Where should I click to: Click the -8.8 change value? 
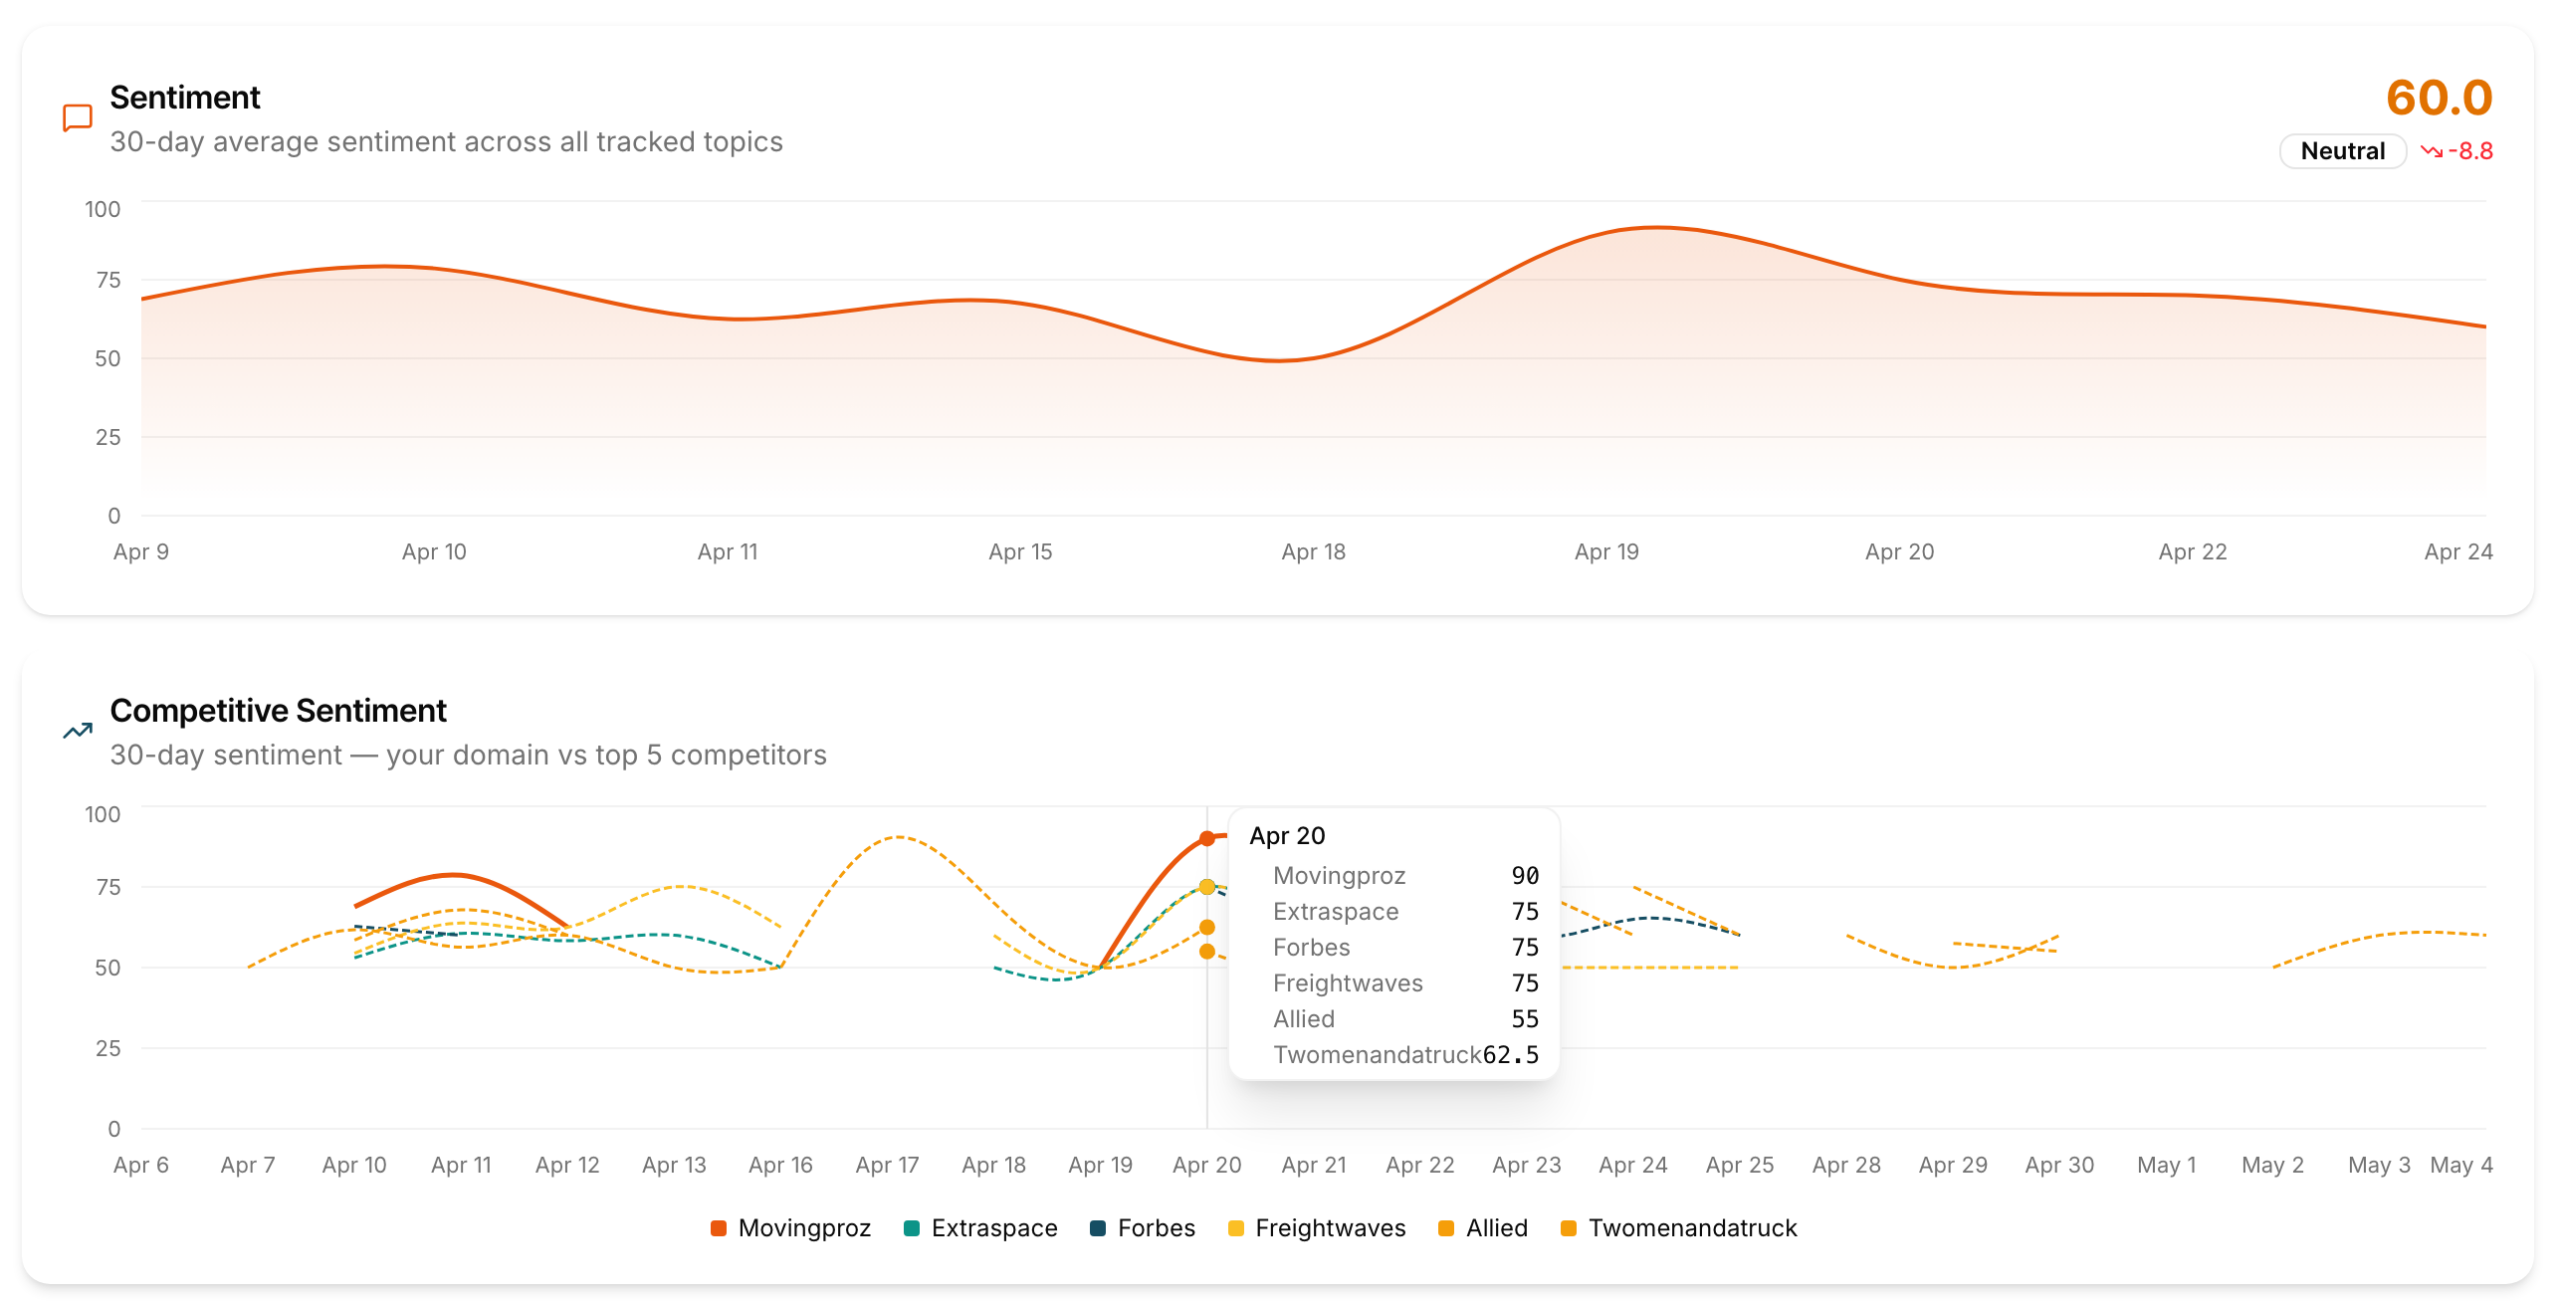[x=2470, y=151]
